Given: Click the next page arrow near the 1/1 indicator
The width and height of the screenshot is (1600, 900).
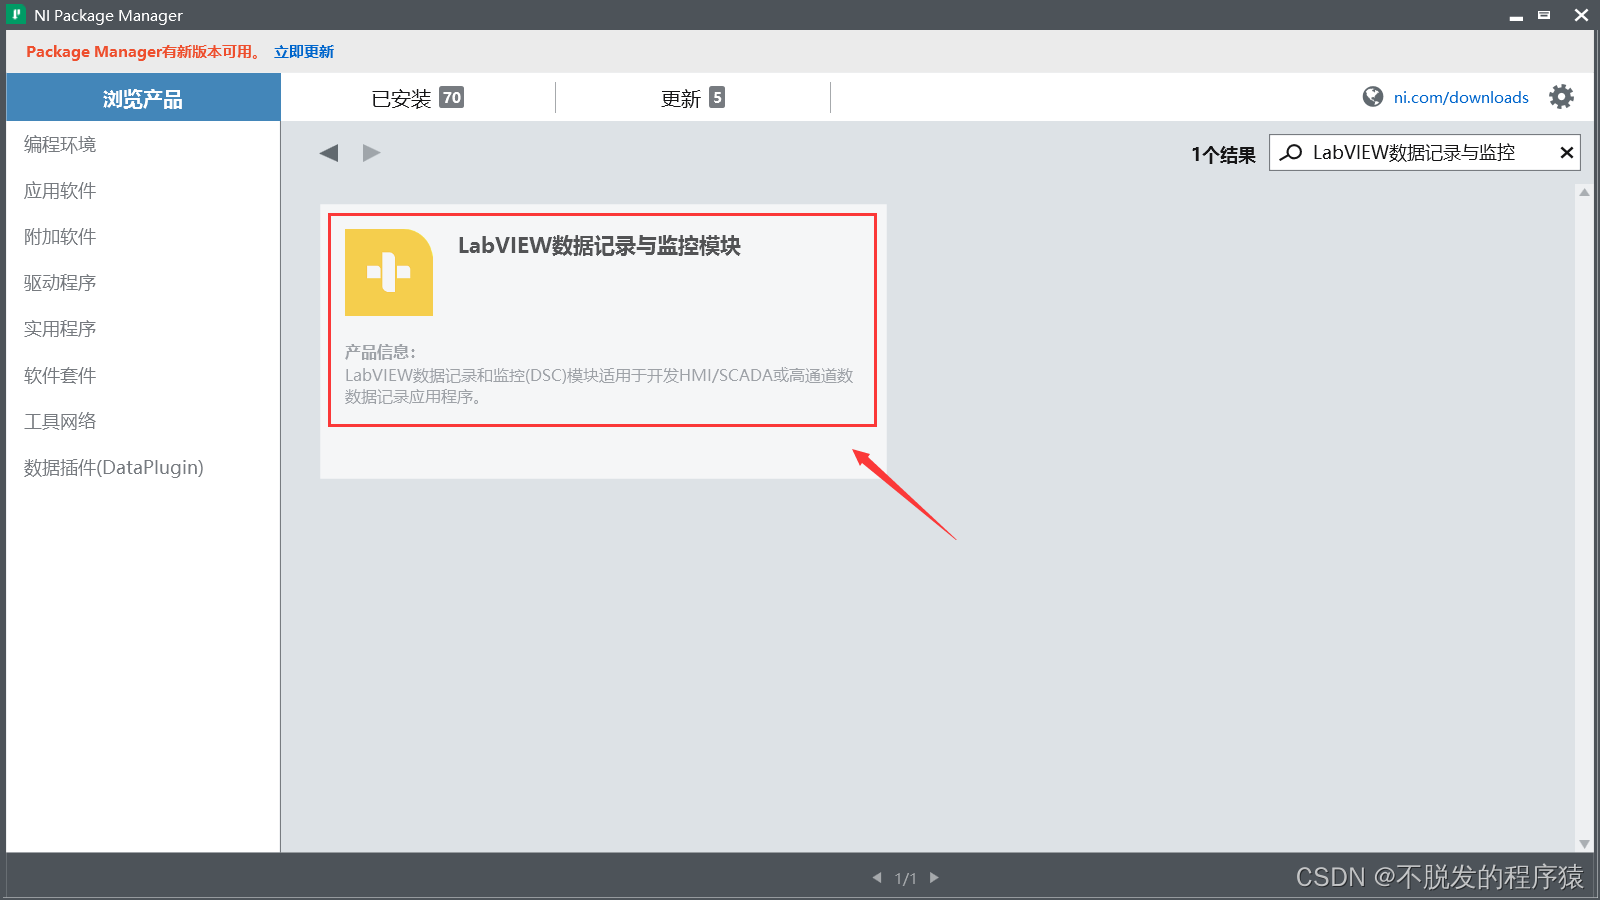Looking at the screenshot, I should click(933, 877).
